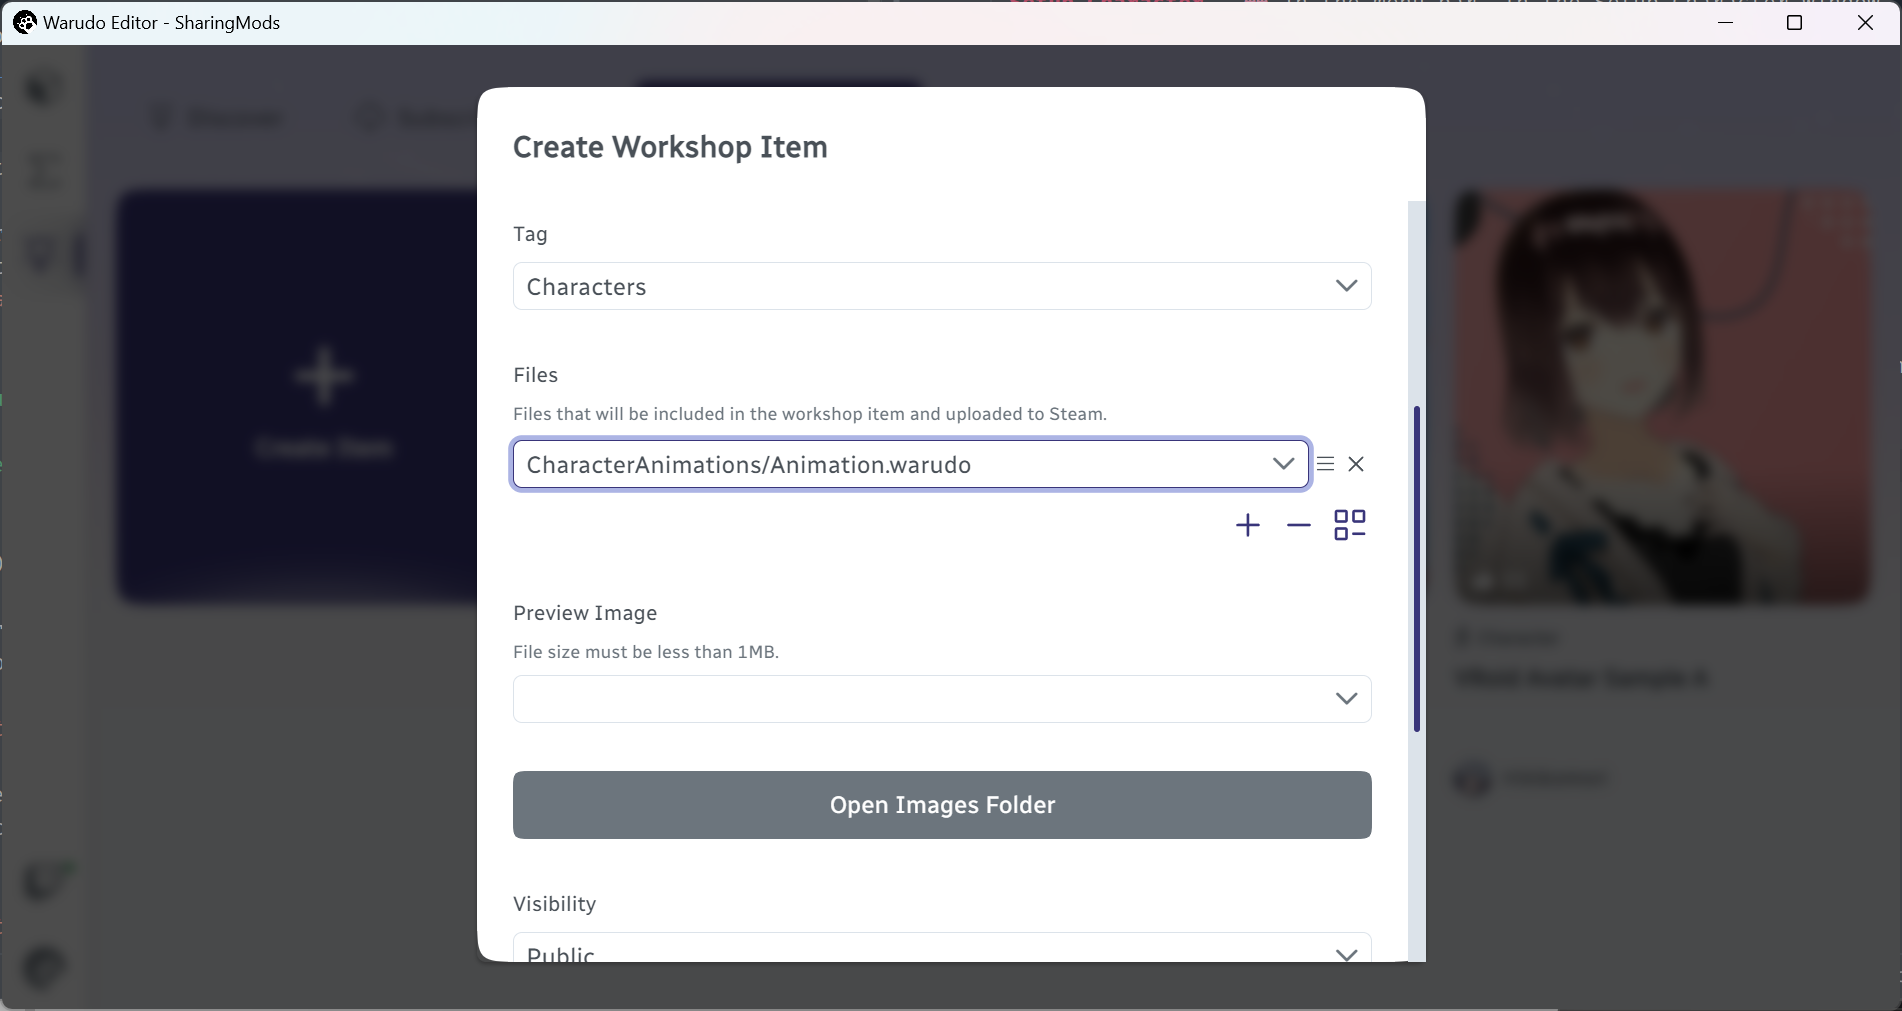The height and width of the screenshot is (1011, 1902).
Task: Click the dialog's vertical scrollbar thumb
Action: pyautogui.click(x=1416, y=568)
